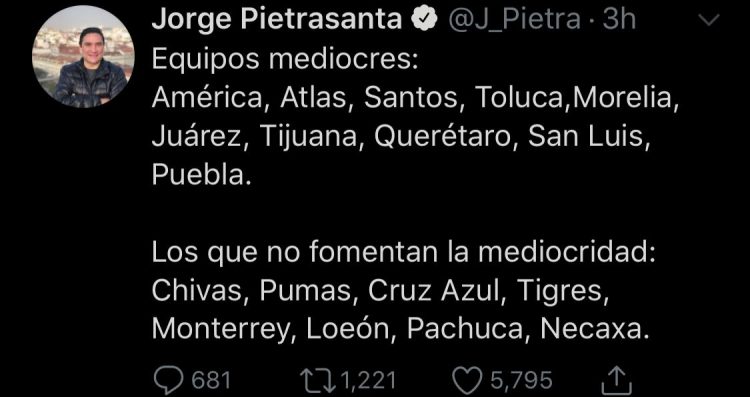Open the @J_Pietra handle link

[515, 21]
